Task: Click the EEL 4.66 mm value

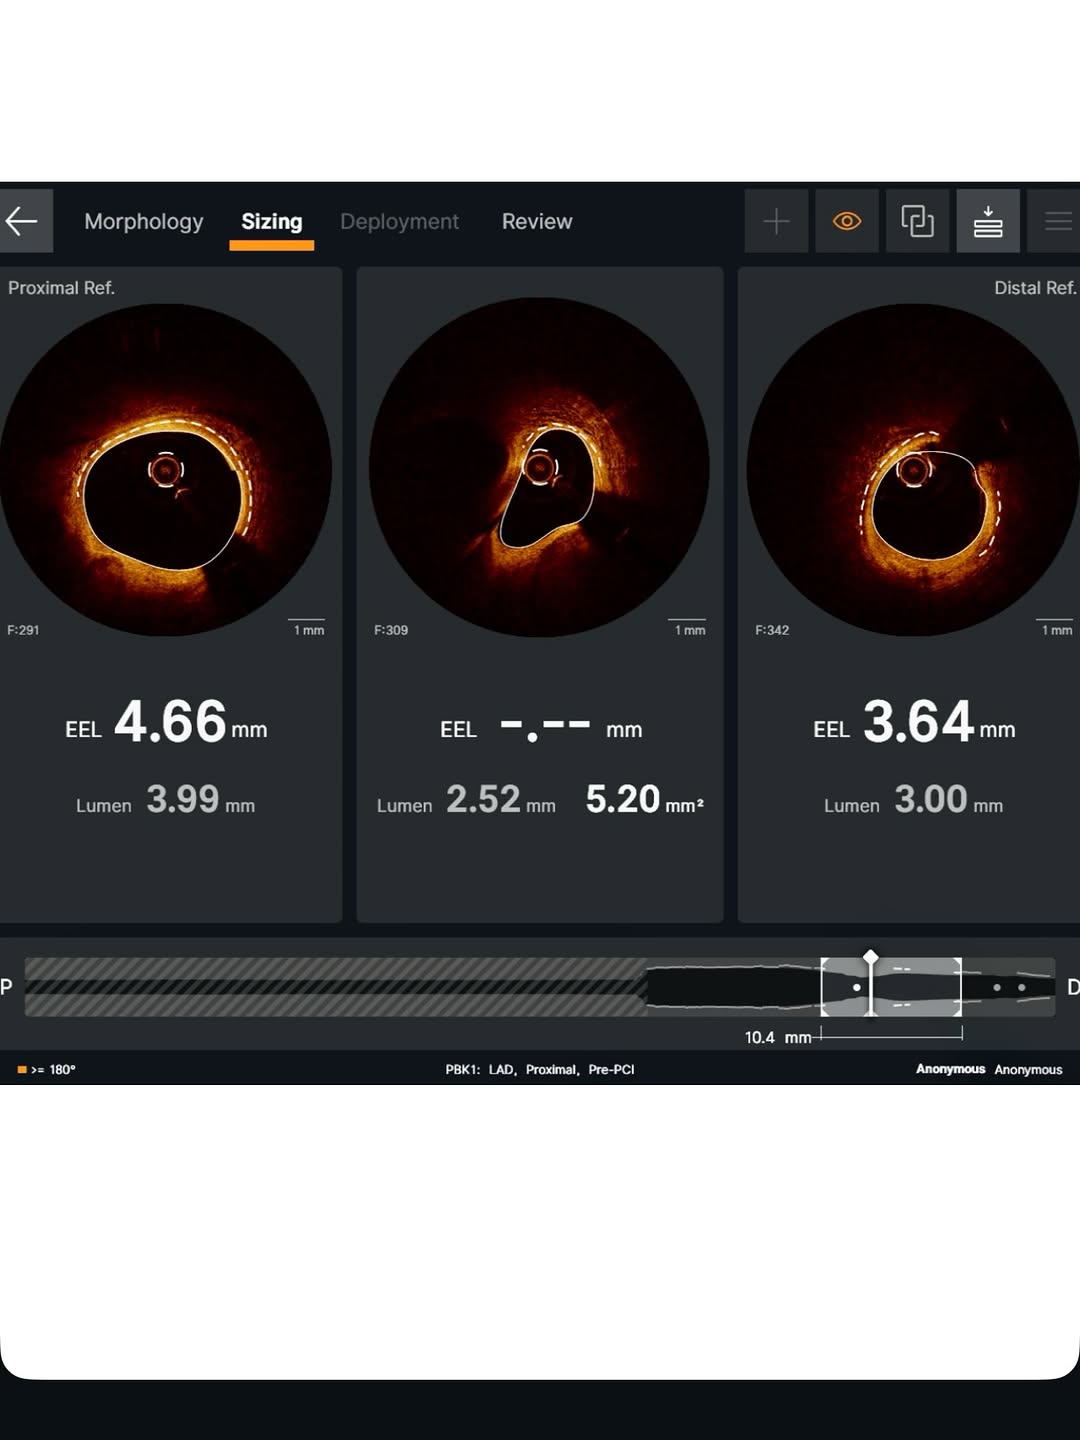Action: tap(167, 722)
